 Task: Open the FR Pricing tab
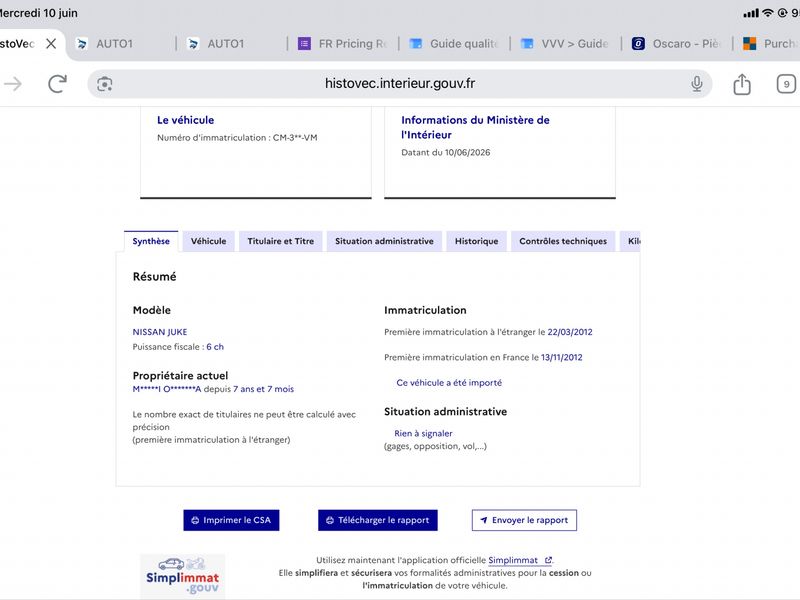343,44
